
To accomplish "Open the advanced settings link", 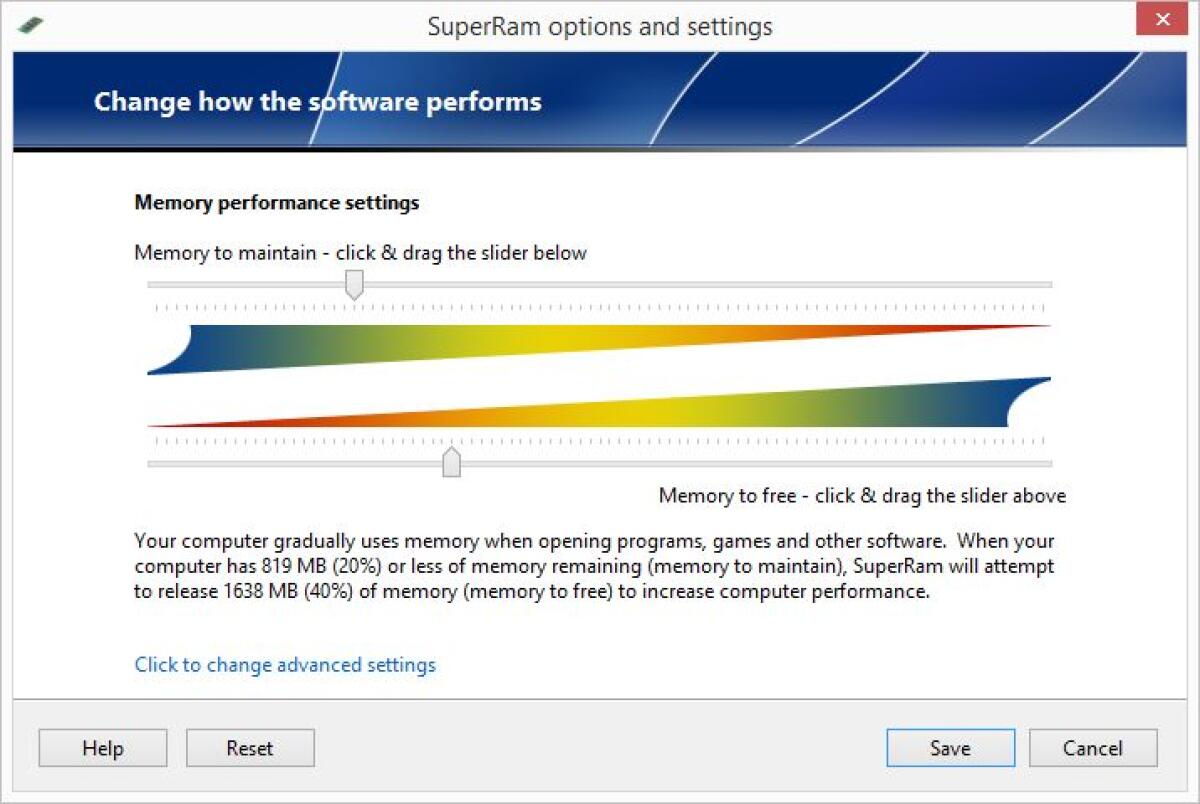I will (284, 664).
